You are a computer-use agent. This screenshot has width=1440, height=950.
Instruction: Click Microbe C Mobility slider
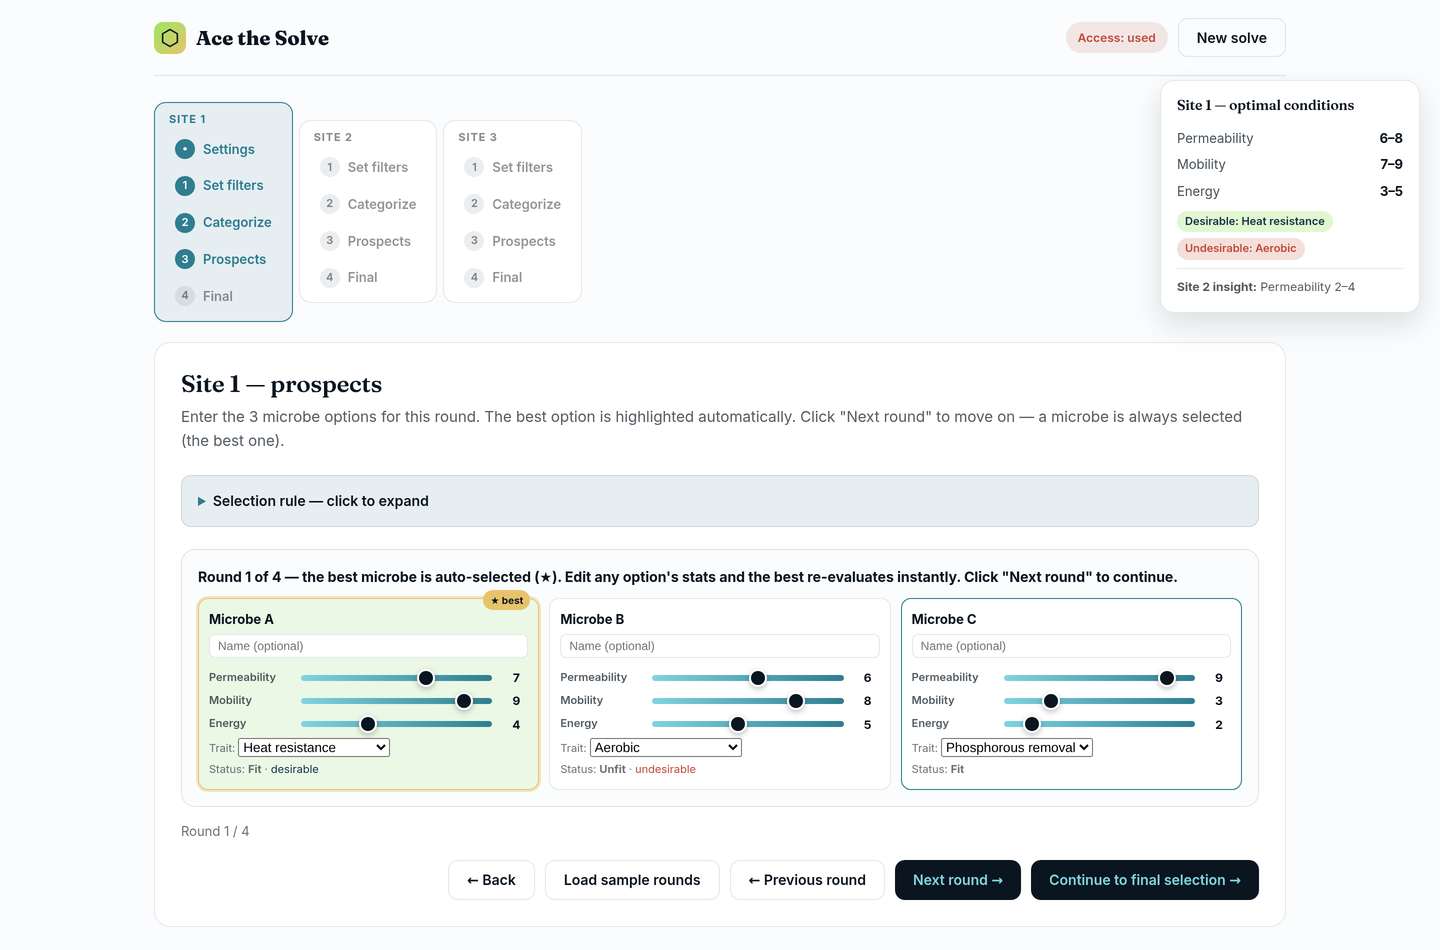click(x=1099, y=701)
